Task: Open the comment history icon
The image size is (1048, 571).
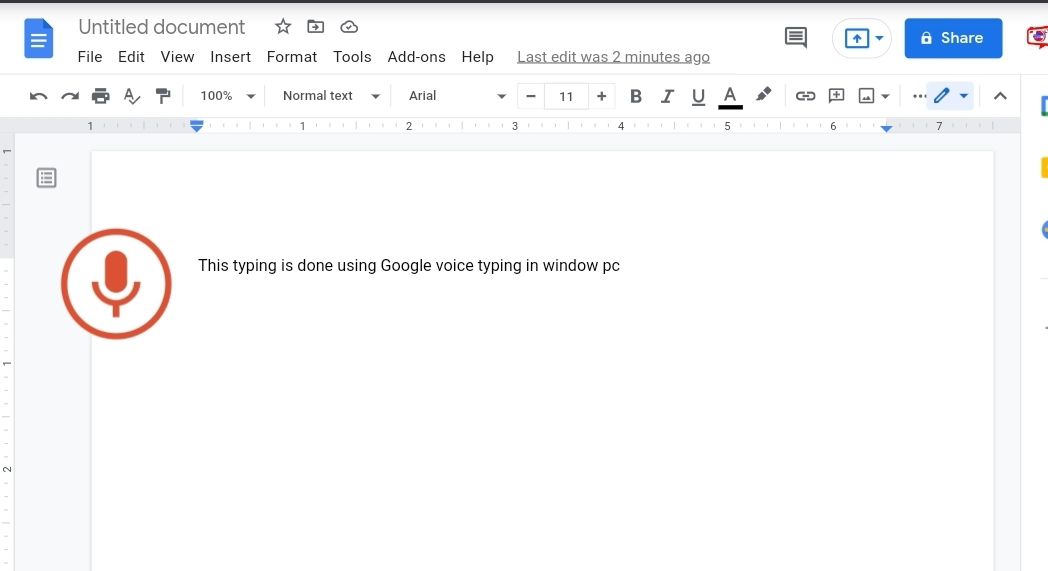Action: coord(795,37)
